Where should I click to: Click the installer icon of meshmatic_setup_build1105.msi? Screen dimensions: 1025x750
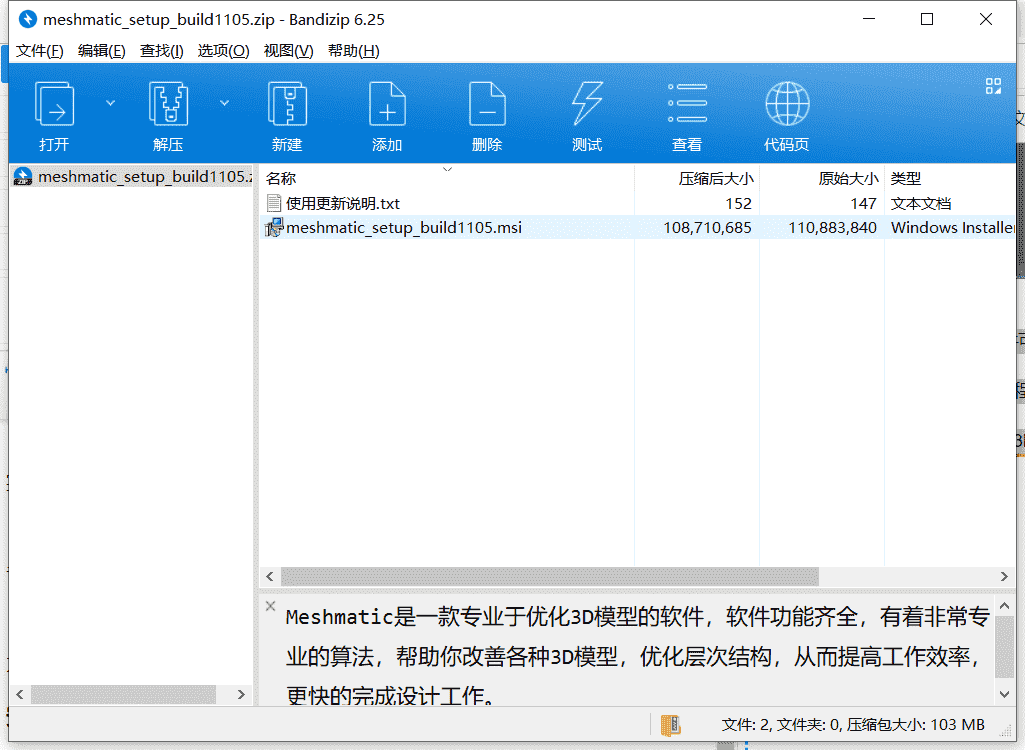(x=274, y=228)
